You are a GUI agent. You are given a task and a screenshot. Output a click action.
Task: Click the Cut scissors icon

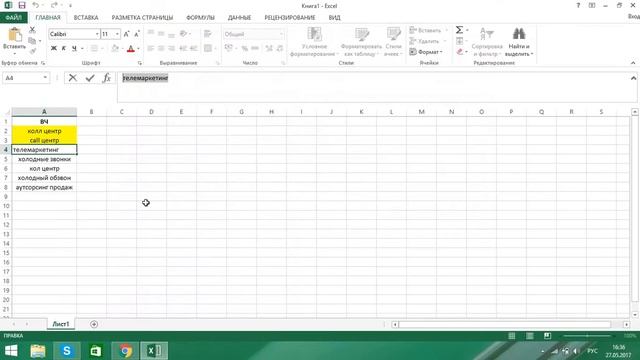[32, 30]
